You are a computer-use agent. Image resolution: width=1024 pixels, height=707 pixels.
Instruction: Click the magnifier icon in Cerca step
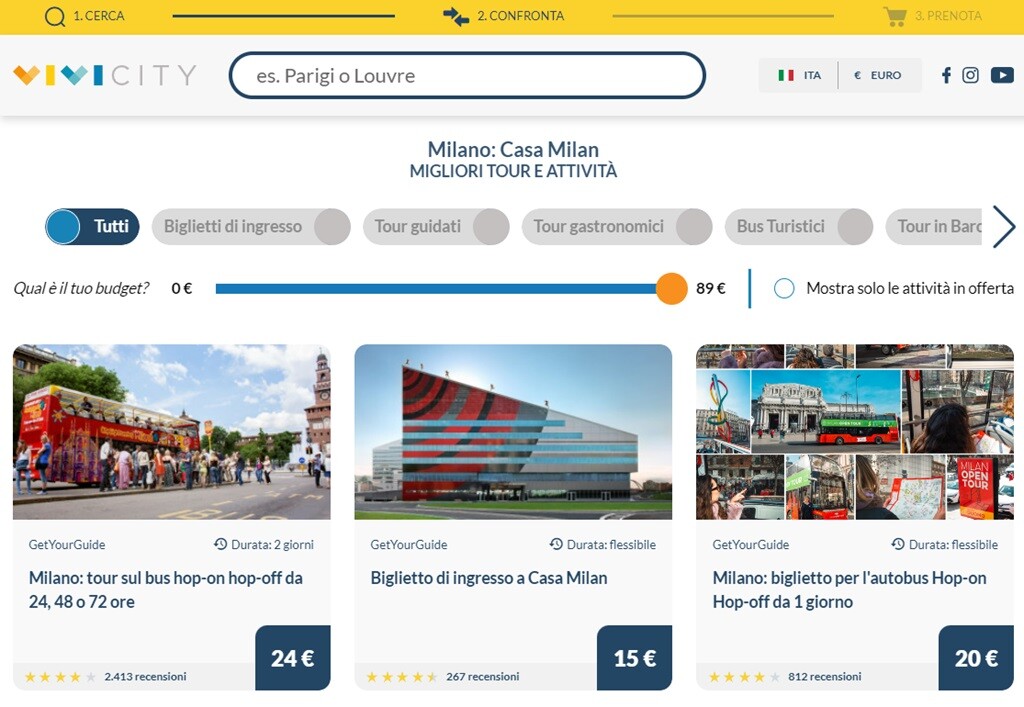[56, 16]
